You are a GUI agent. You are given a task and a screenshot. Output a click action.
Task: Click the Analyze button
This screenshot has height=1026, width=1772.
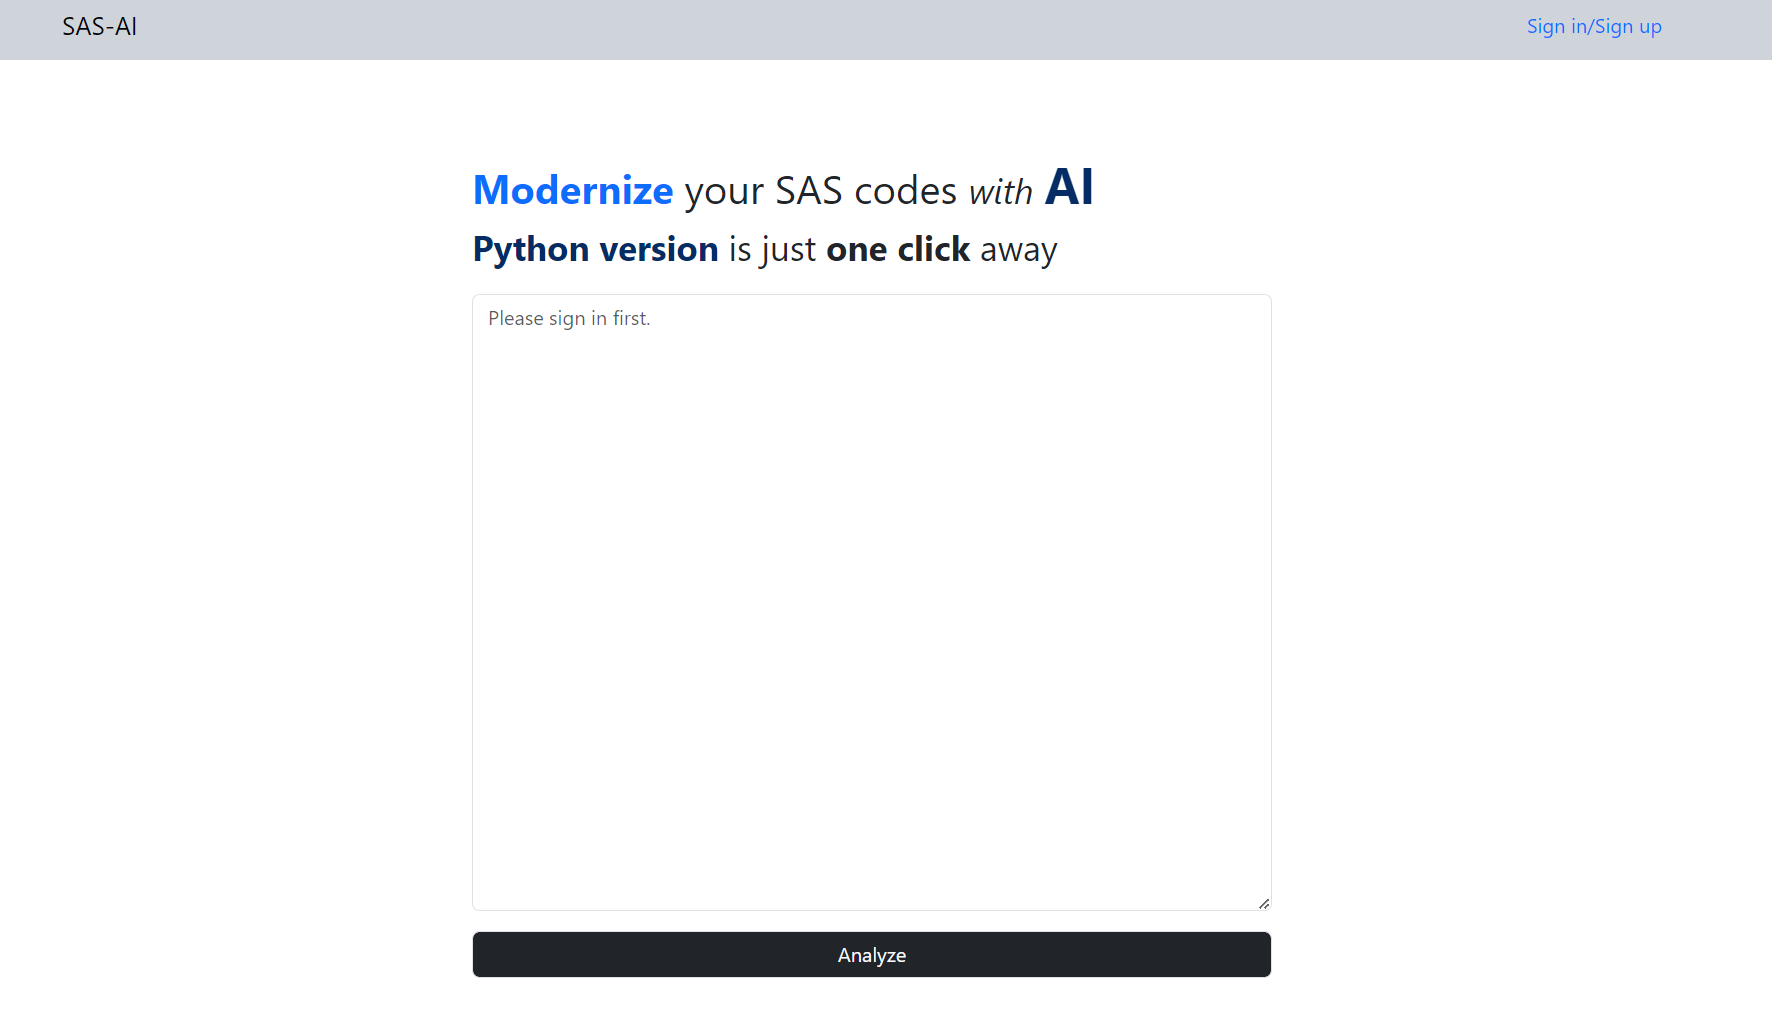click(872, 955)
